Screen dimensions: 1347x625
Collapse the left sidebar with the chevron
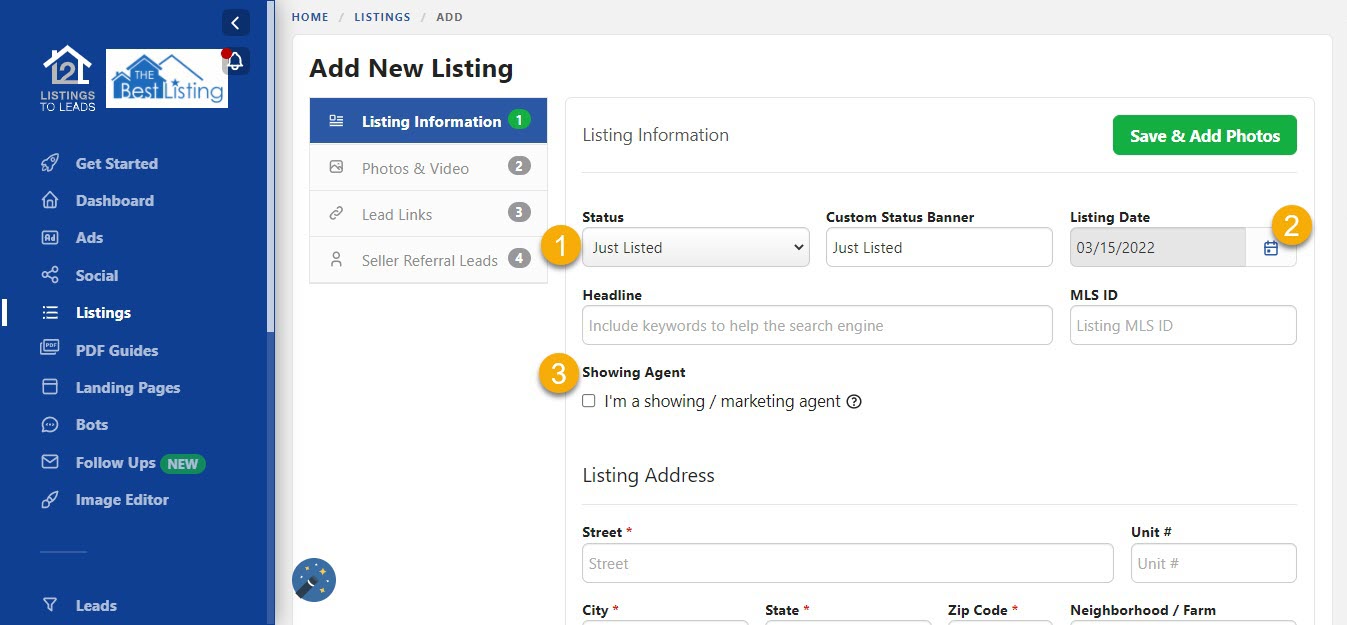235,22
